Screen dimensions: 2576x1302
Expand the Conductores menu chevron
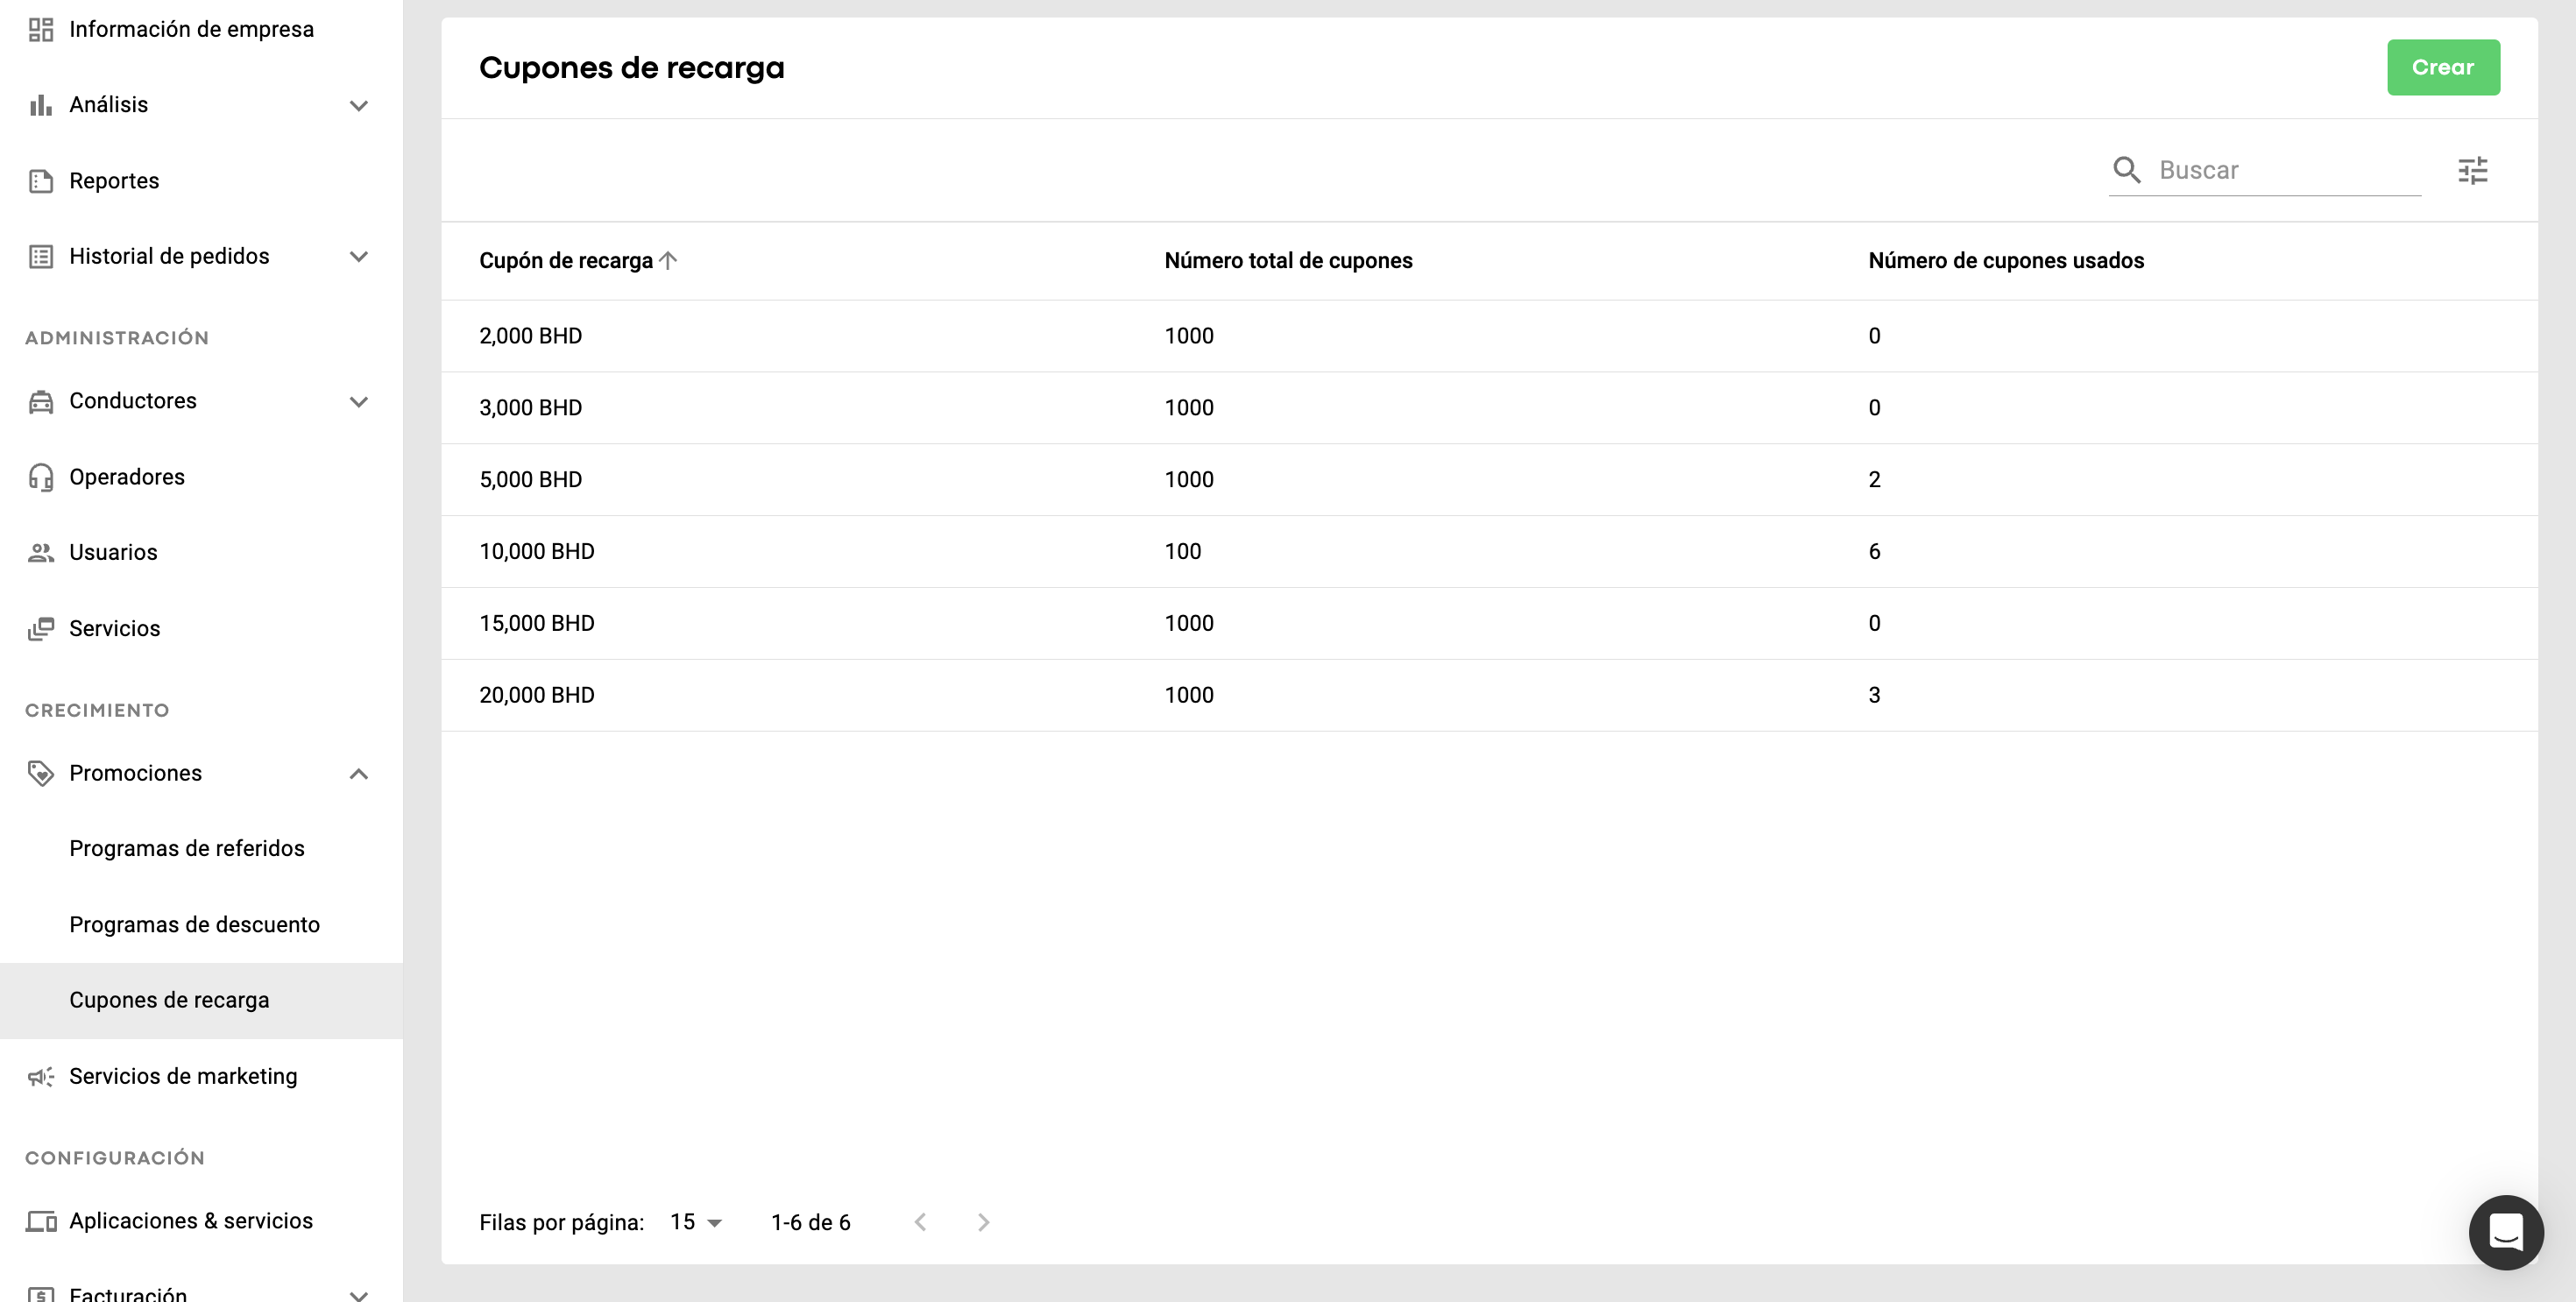click(359, 402)
